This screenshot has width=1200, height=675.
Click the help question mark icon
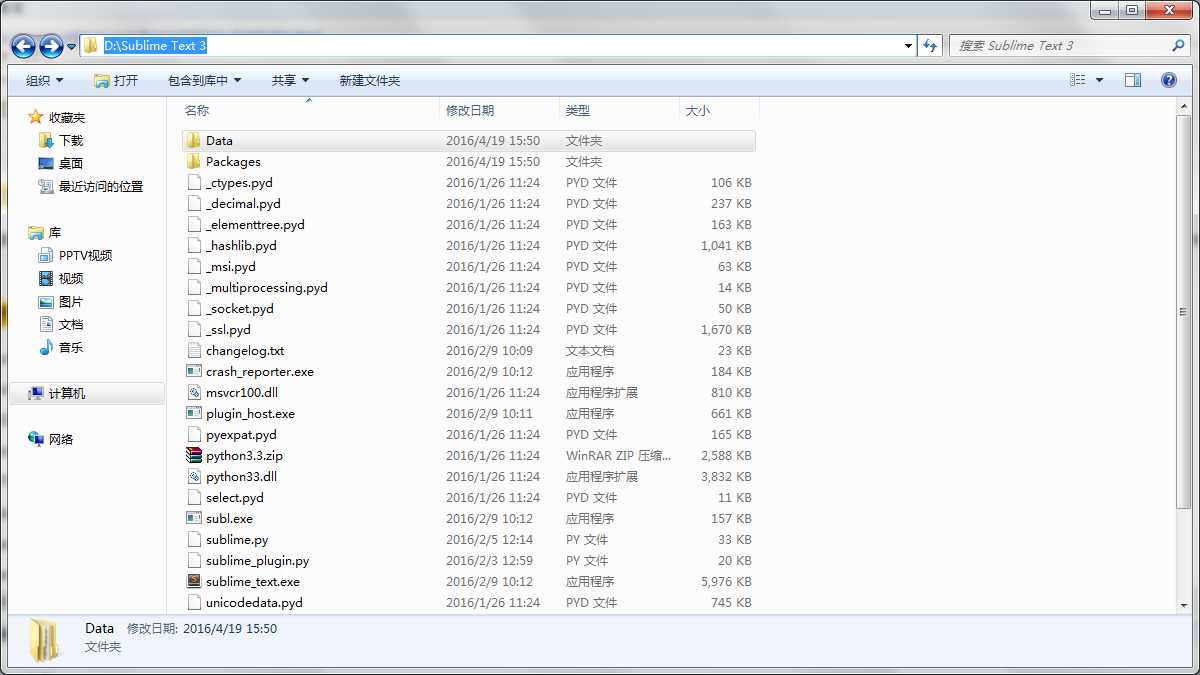tap(1168, 80)
